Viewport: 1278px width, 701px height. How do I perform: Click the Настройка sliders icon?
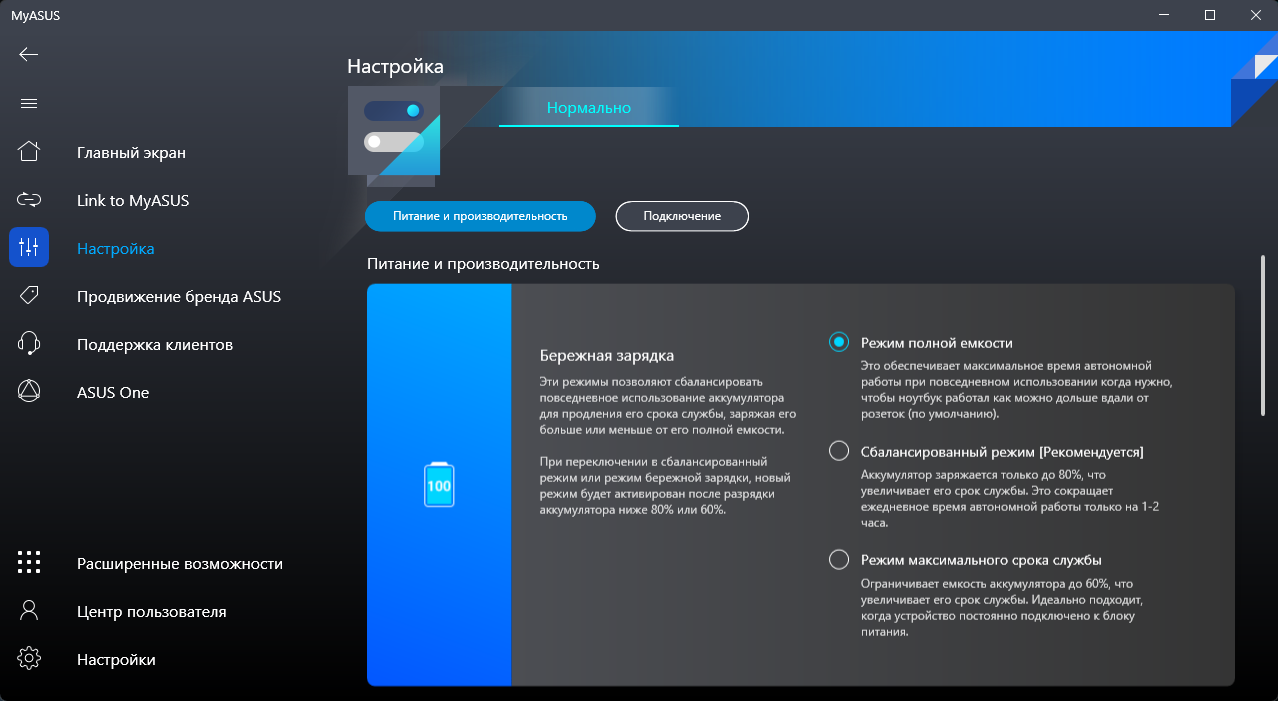pos(29,247)
